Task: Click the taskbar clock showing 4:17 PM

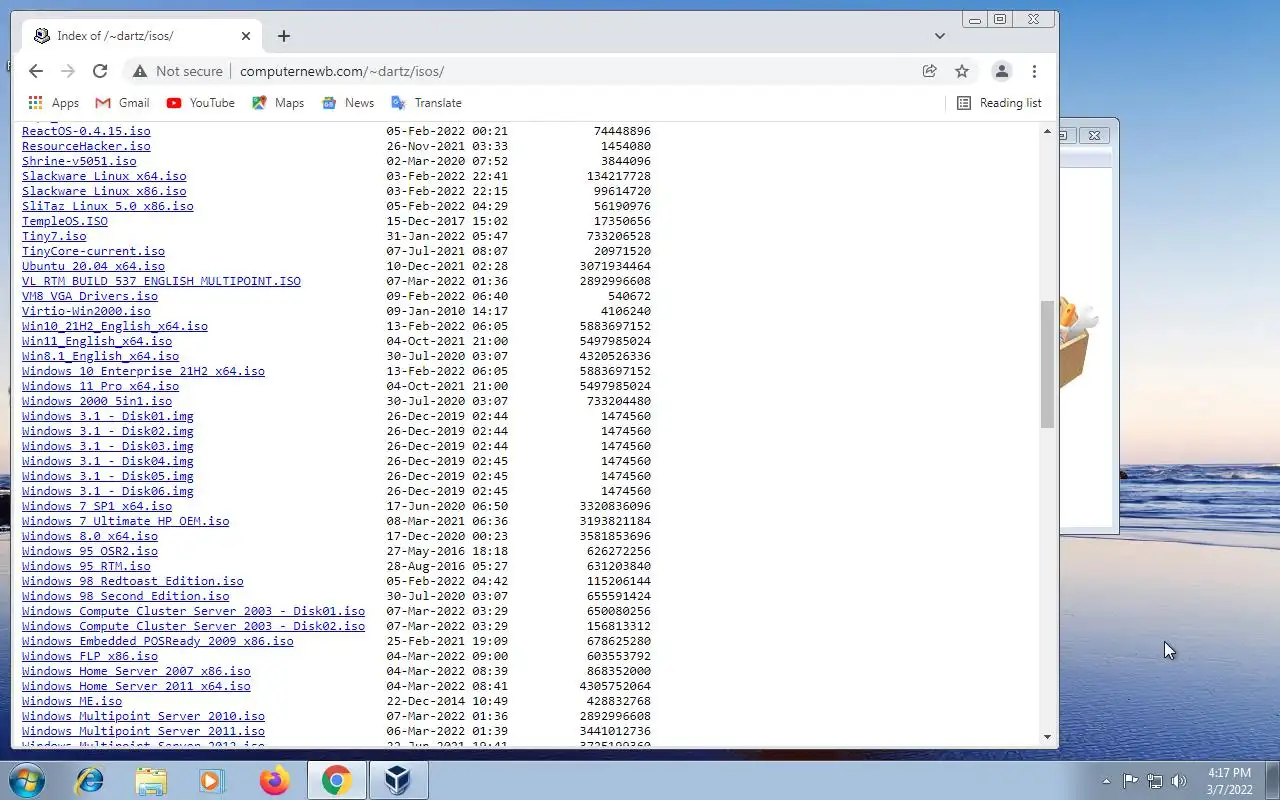Action: coord(1229,781)
